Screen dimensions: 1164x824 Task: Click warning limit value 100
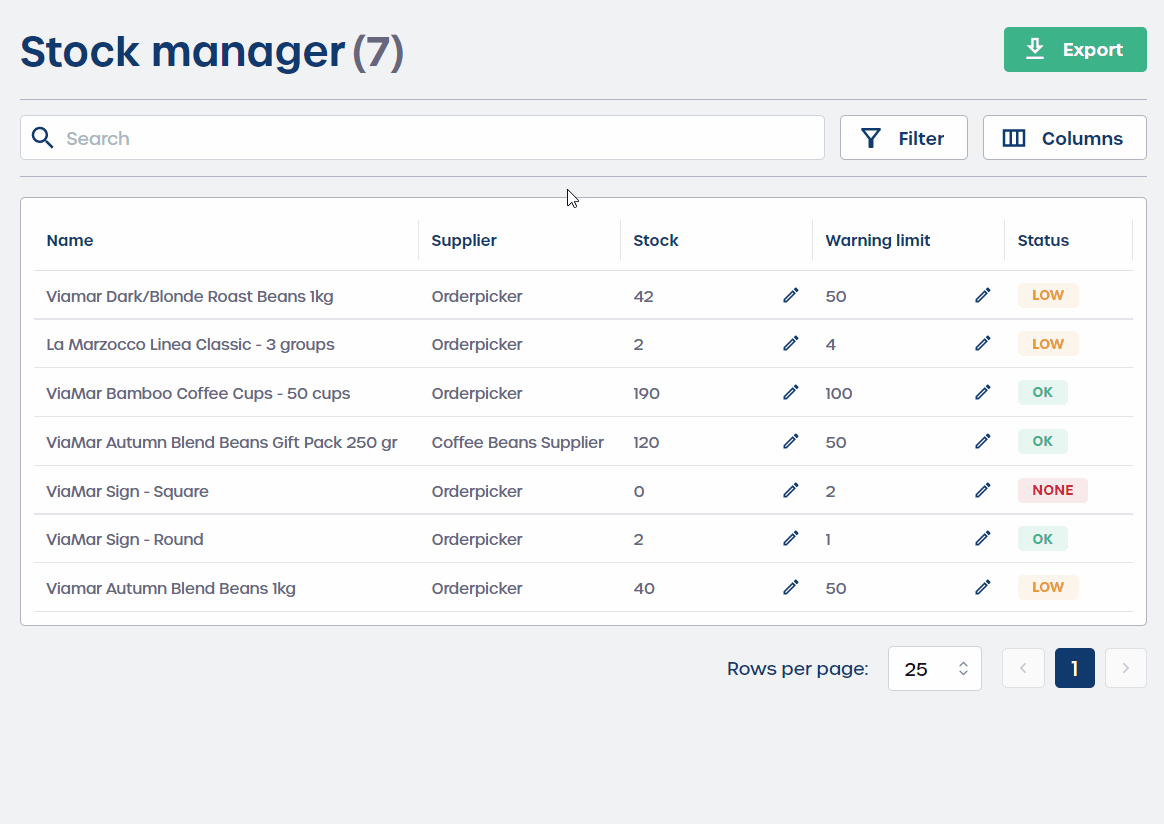click(839, 393)
